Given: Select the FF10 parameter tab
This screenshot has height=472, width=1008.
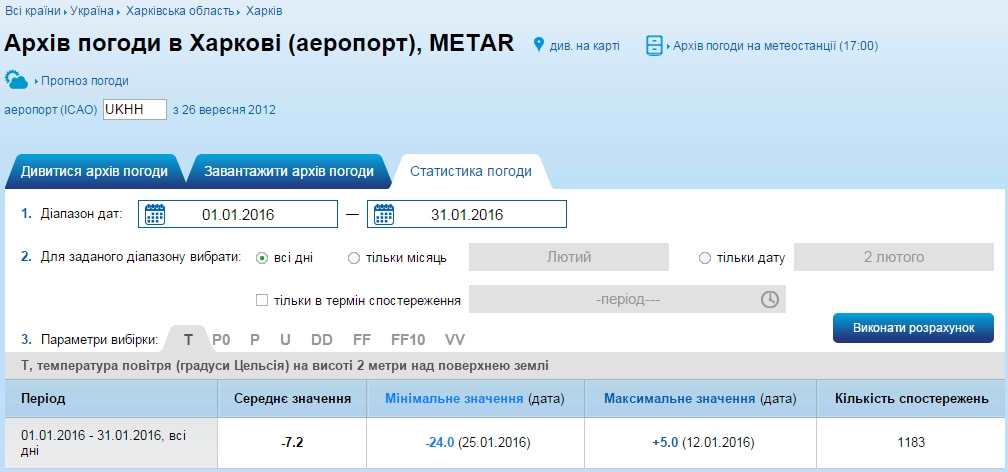Looking at the screenshot, I should coord(408,340).
